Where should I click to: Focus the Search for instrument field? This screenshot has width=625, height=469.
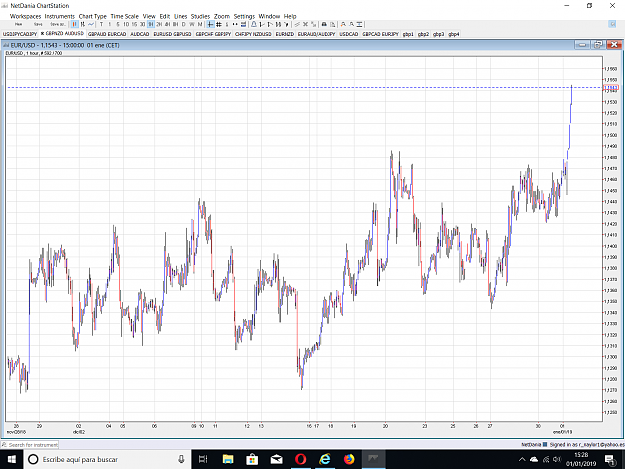click(x=30, y=445)
